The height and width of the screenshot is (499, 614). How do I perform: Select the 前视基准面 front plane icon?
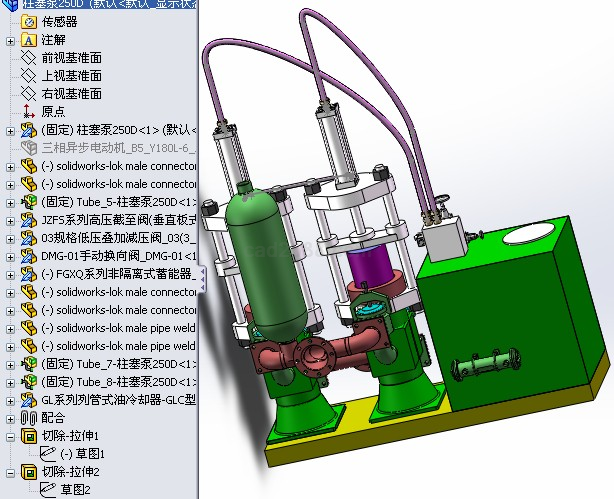[28, 58]
